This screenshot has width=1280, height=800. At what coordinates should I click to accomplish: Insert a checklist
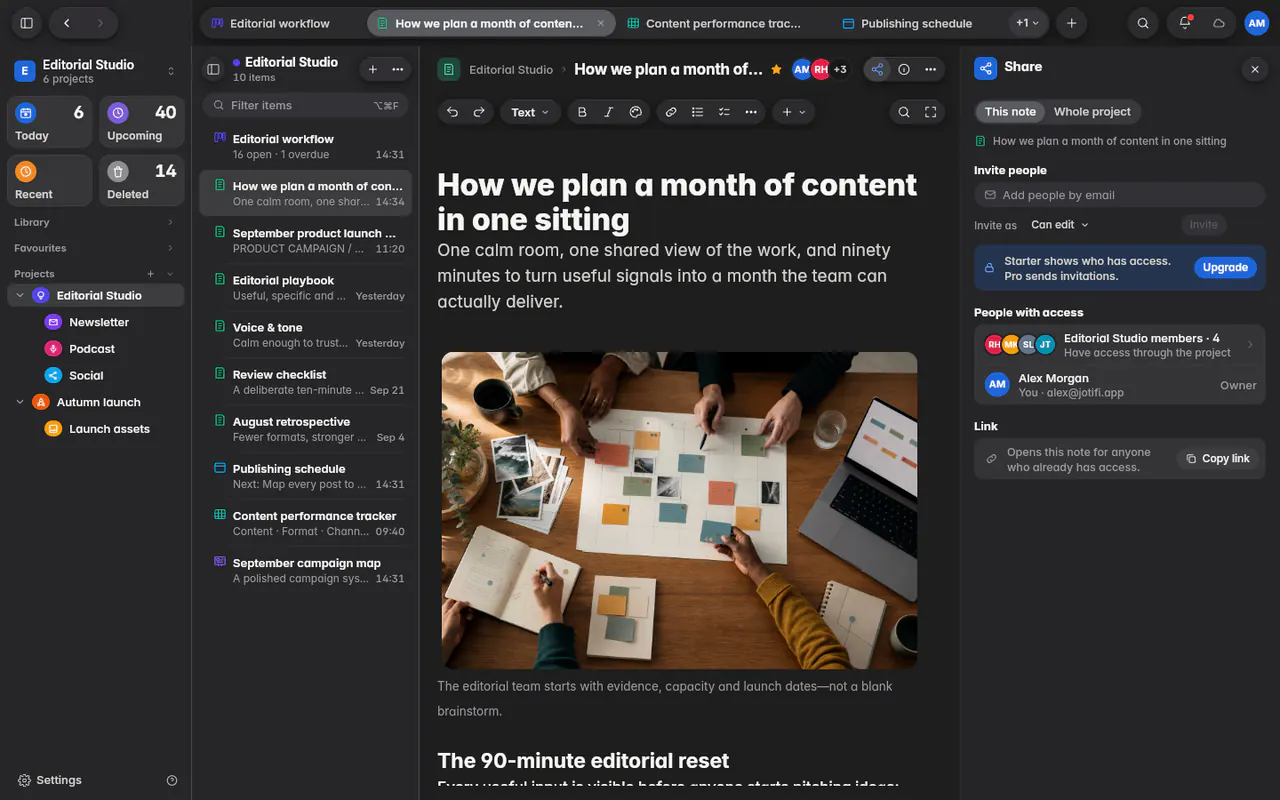point(724,112)
